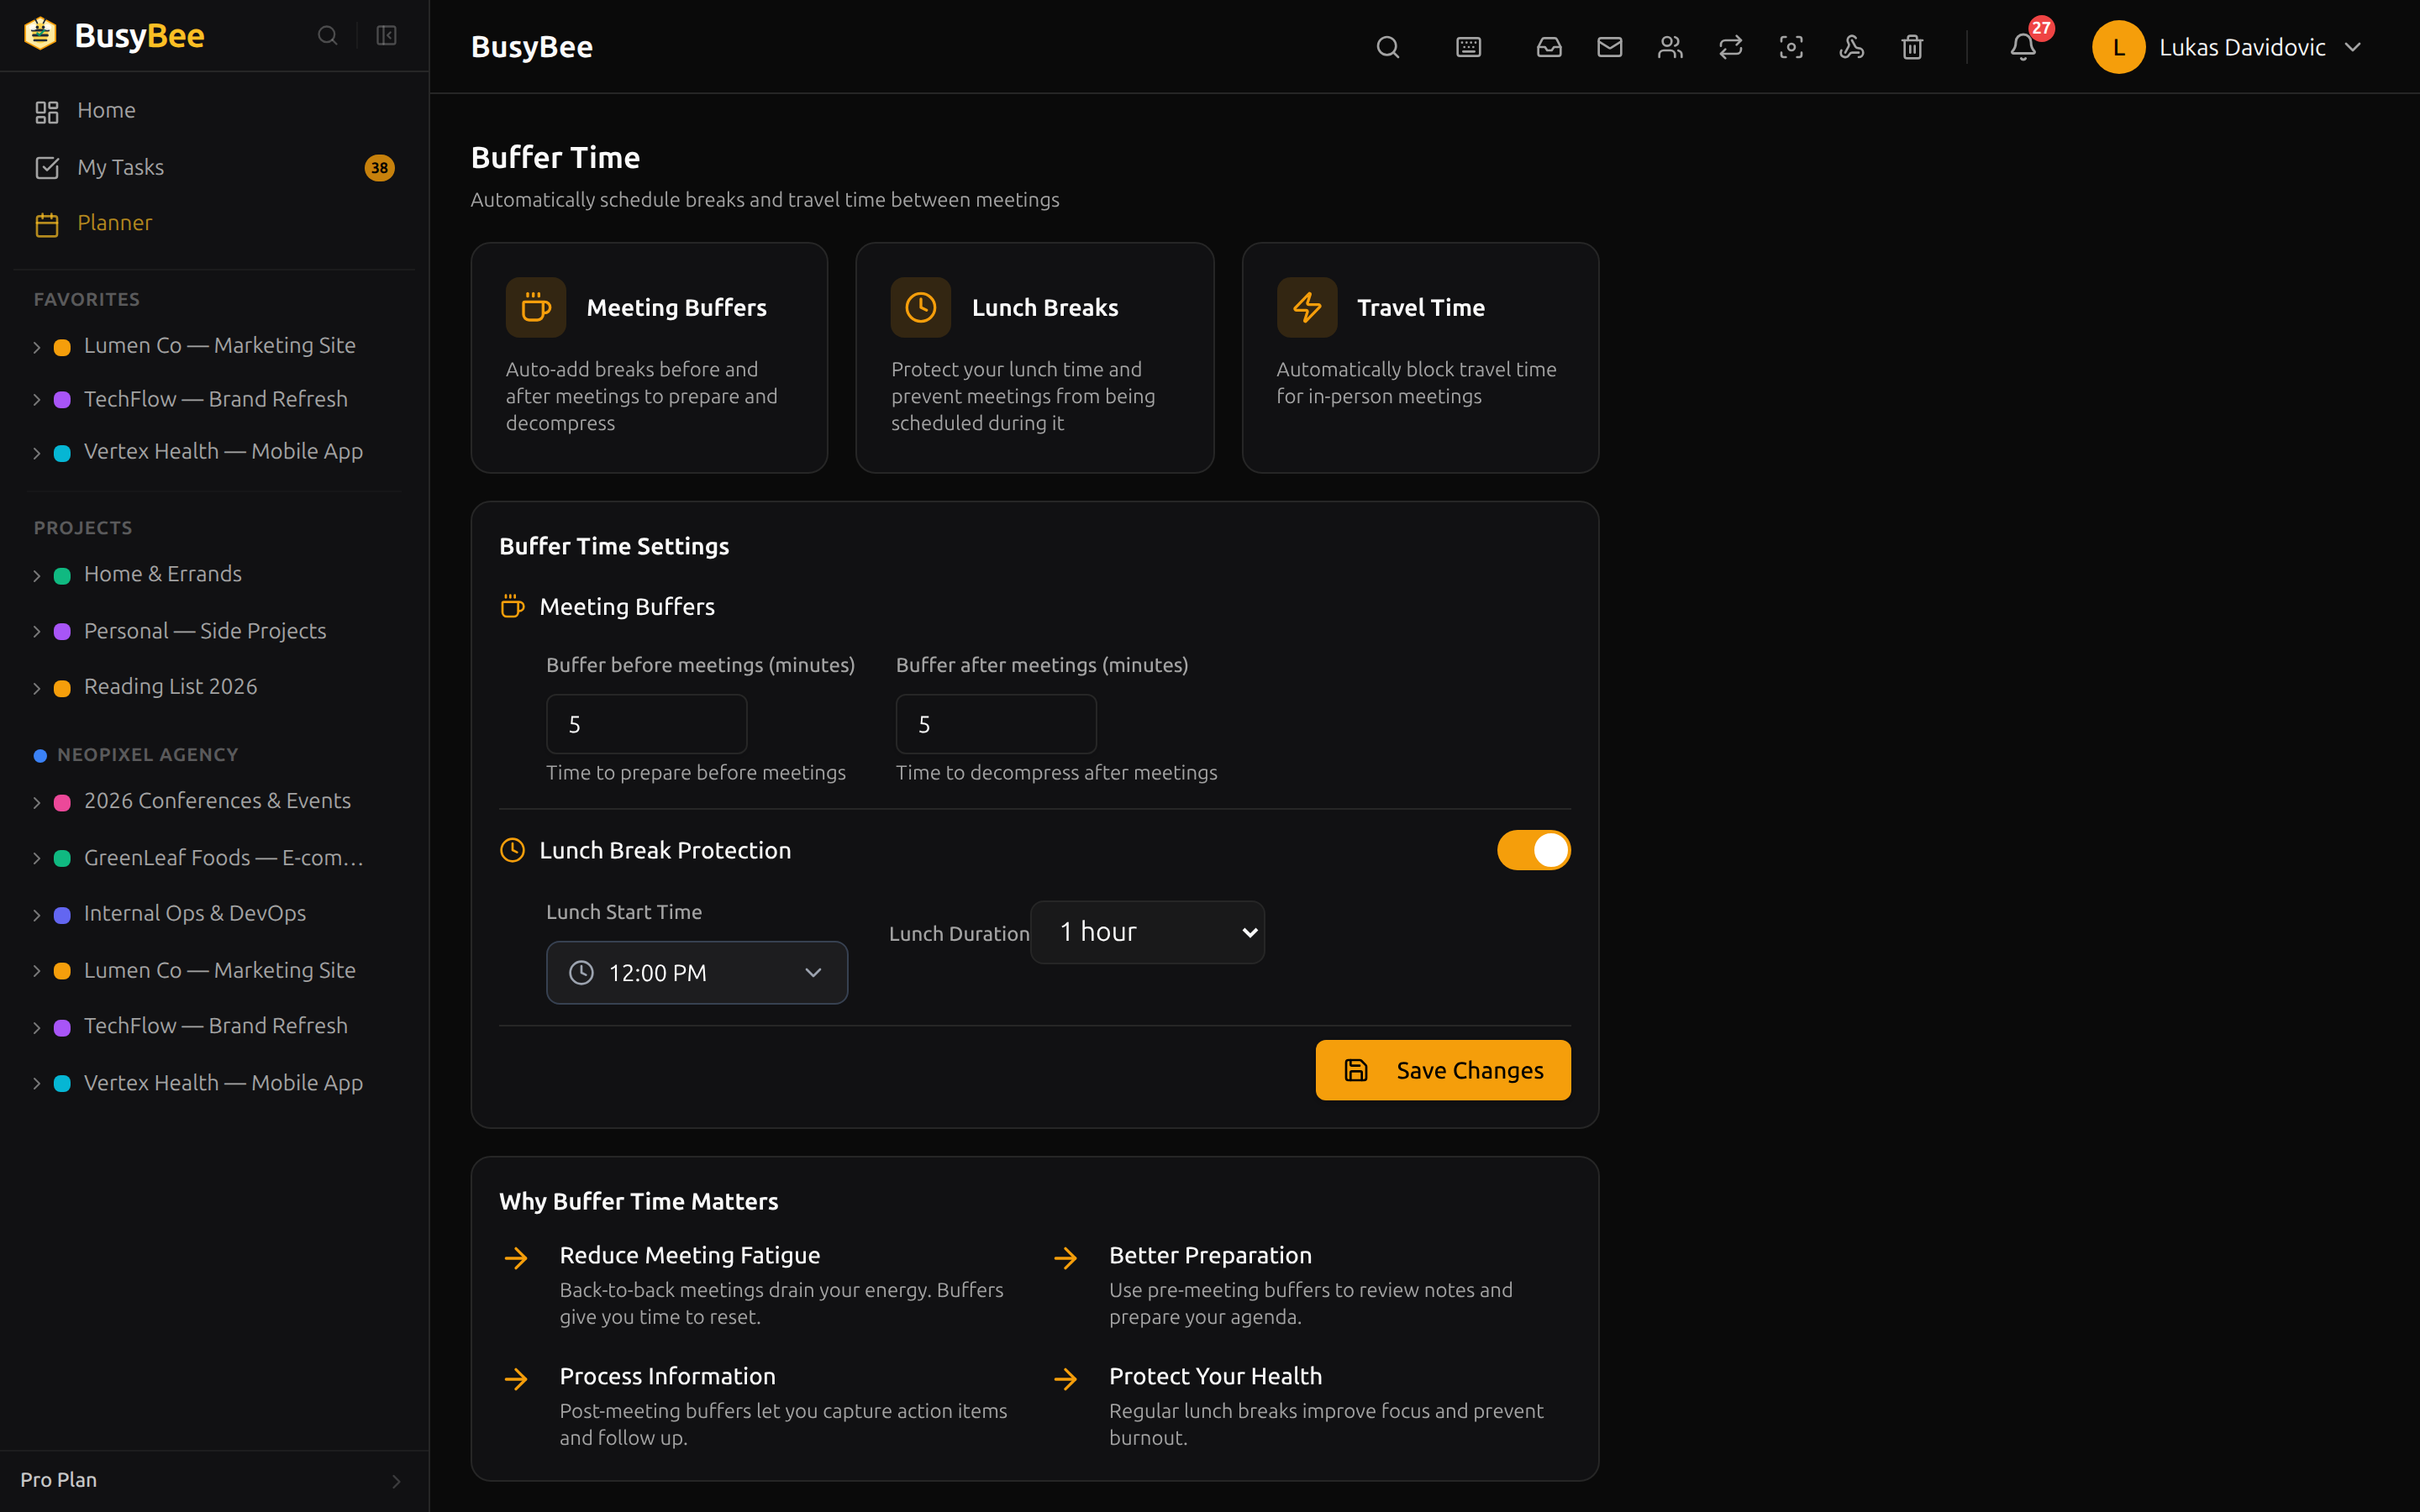Open notifications bell with 27 badge
The width and height of the screenshot is (2420, 1512).
[2023, 46]
